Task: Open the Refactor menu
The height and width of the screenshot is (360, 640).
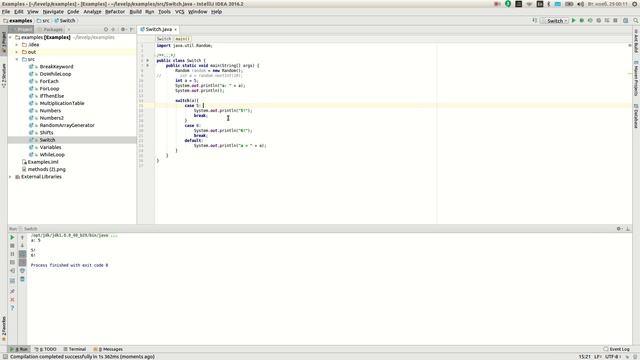Action: [x=115, y=12]
